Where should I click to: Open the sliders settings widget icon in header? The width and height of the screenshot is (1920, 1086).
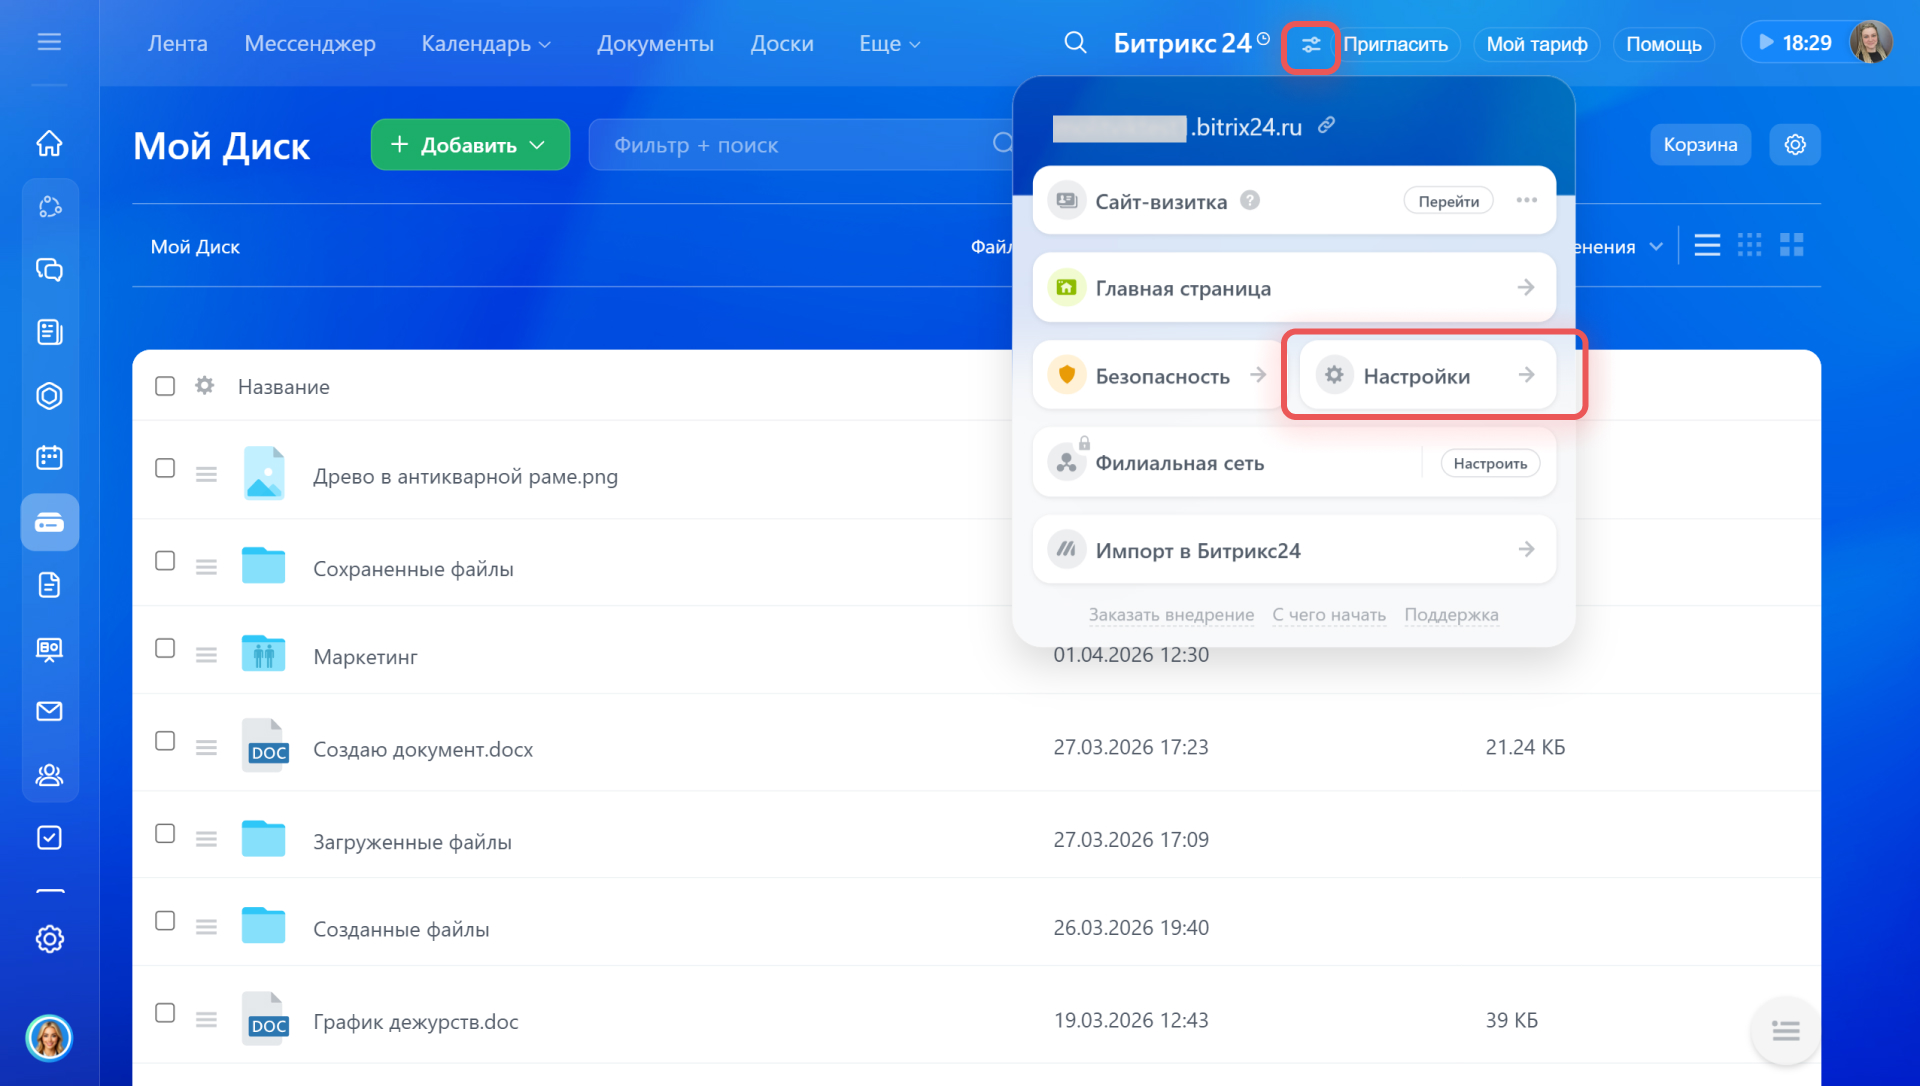click(x=1310, y=45)
